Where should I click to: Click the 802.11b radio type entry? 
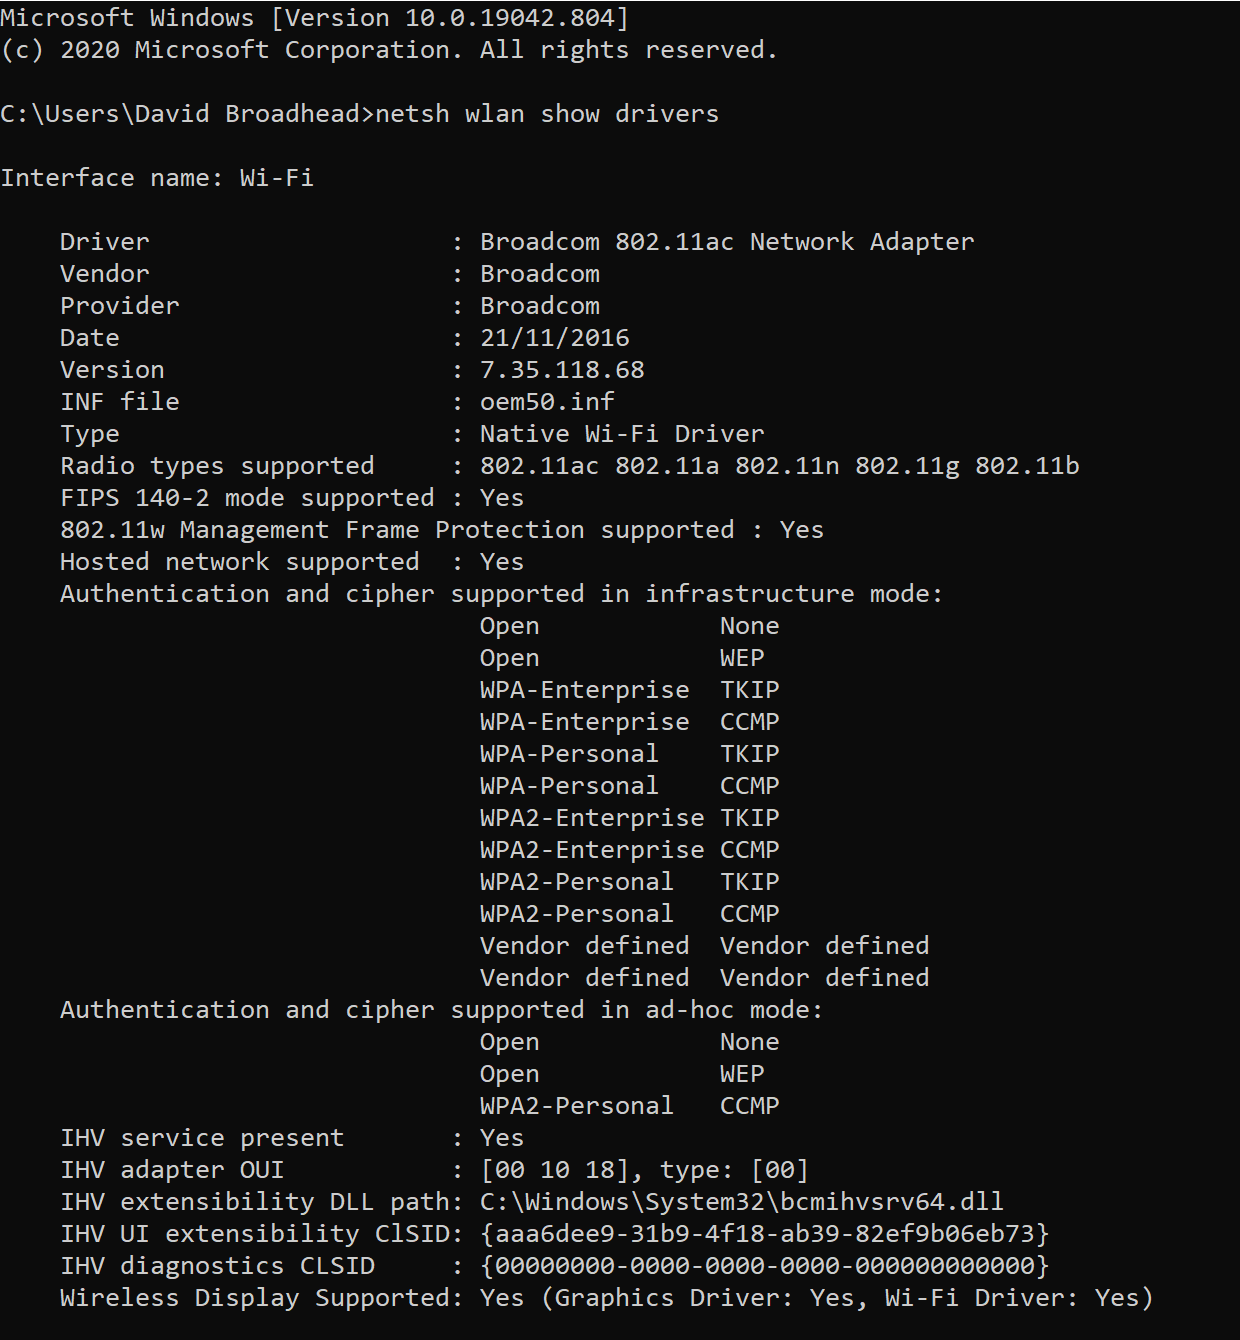click(x=1027, y=466)
